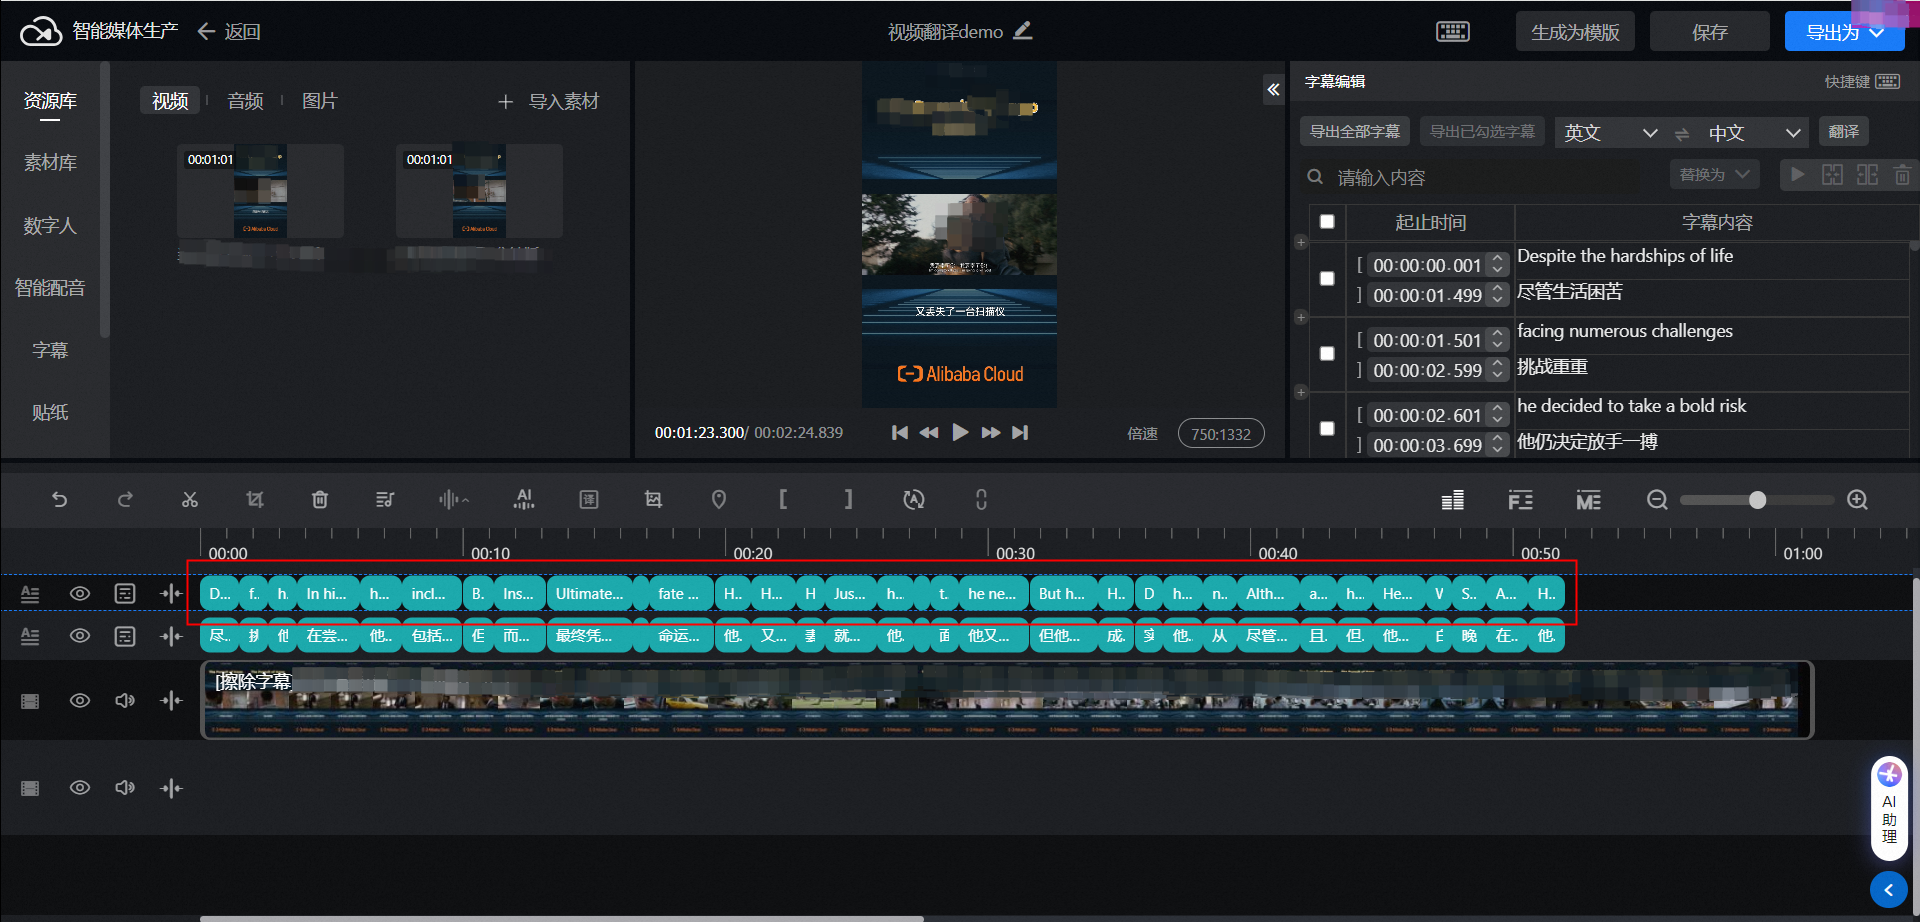
Task: Play the preview video
Action: click(x=960, y=432)
